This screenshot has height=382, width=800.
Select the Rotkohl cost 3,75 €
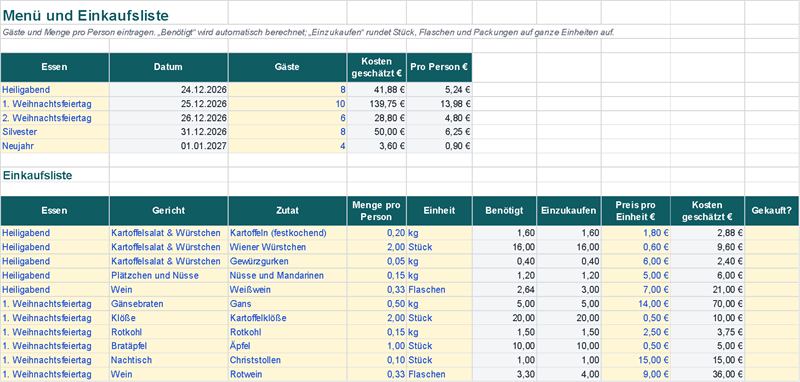tap(707, 332)
